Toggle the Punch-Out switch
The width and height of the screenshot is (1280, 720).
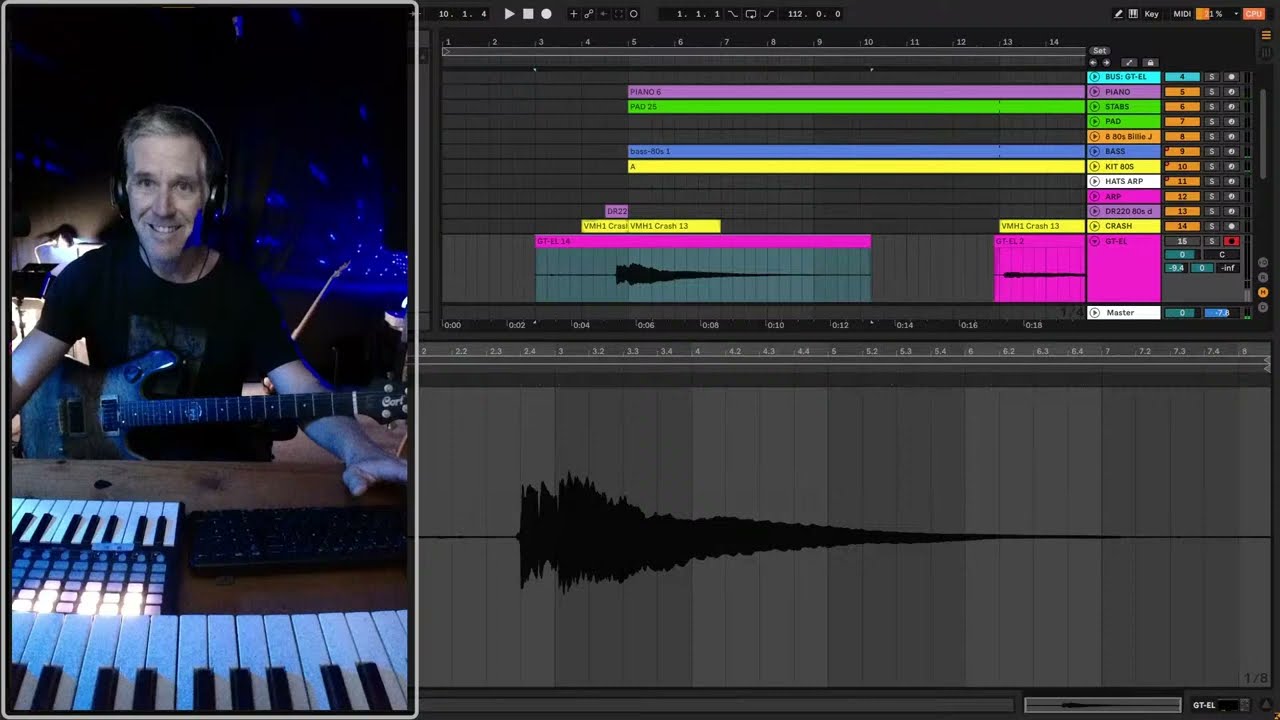(x=768, y=14)
